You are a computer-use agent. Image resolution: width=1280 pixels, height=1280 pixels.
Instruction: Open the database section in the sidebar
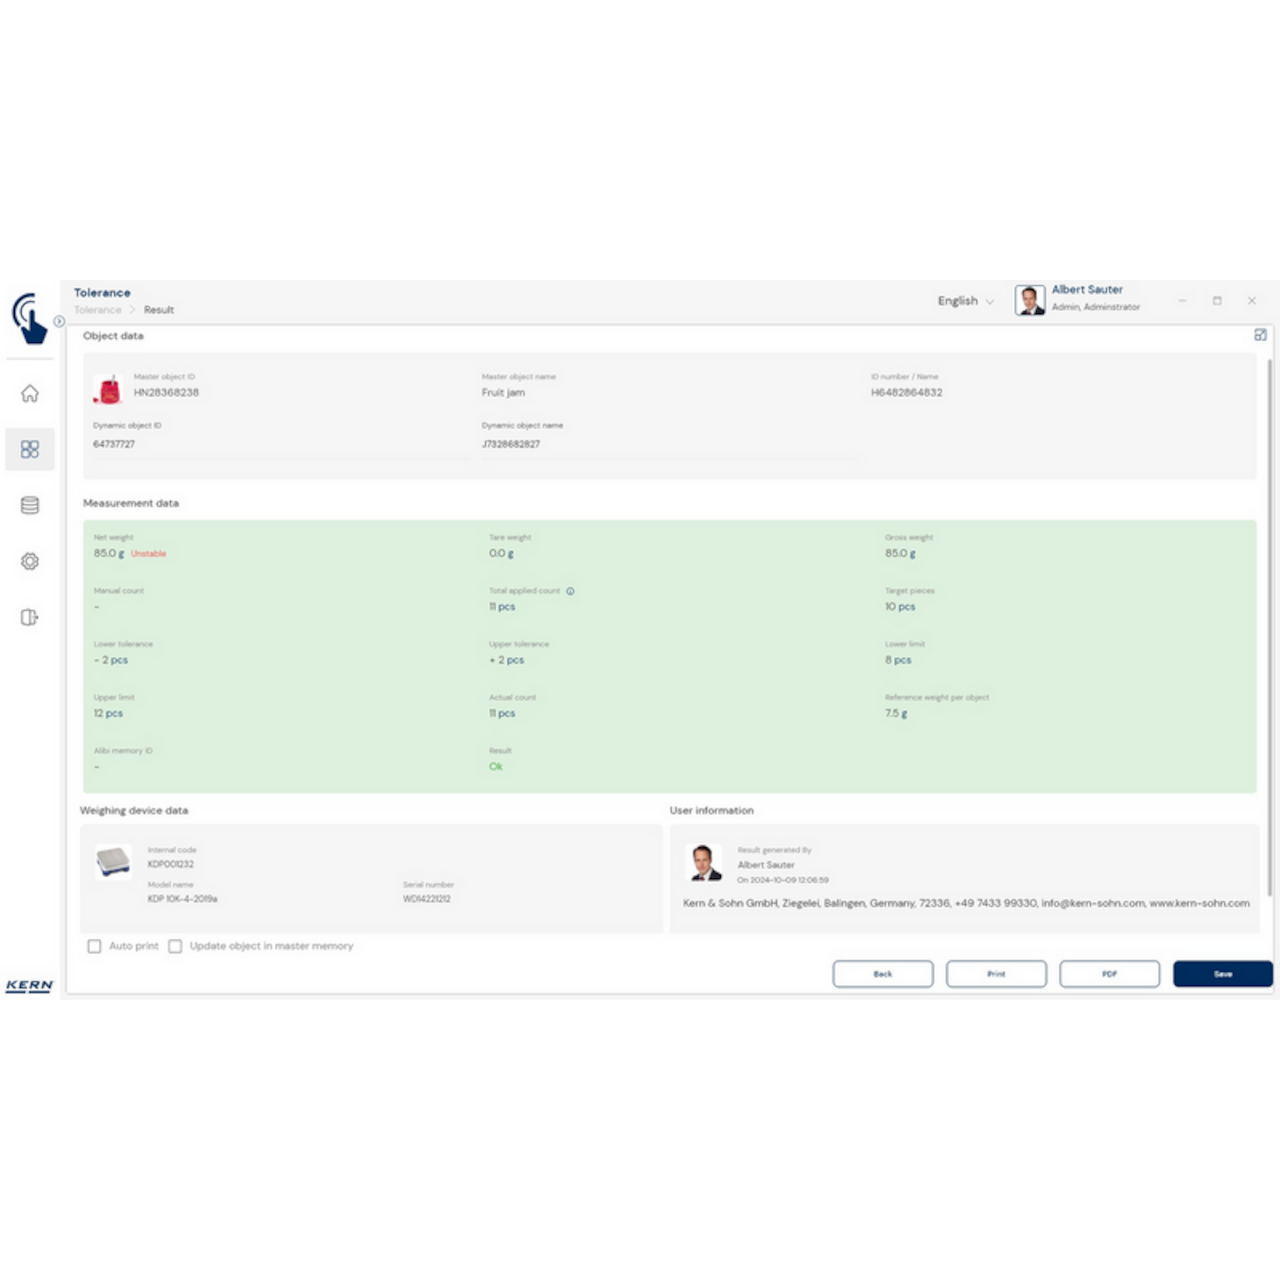pos(30,506)
